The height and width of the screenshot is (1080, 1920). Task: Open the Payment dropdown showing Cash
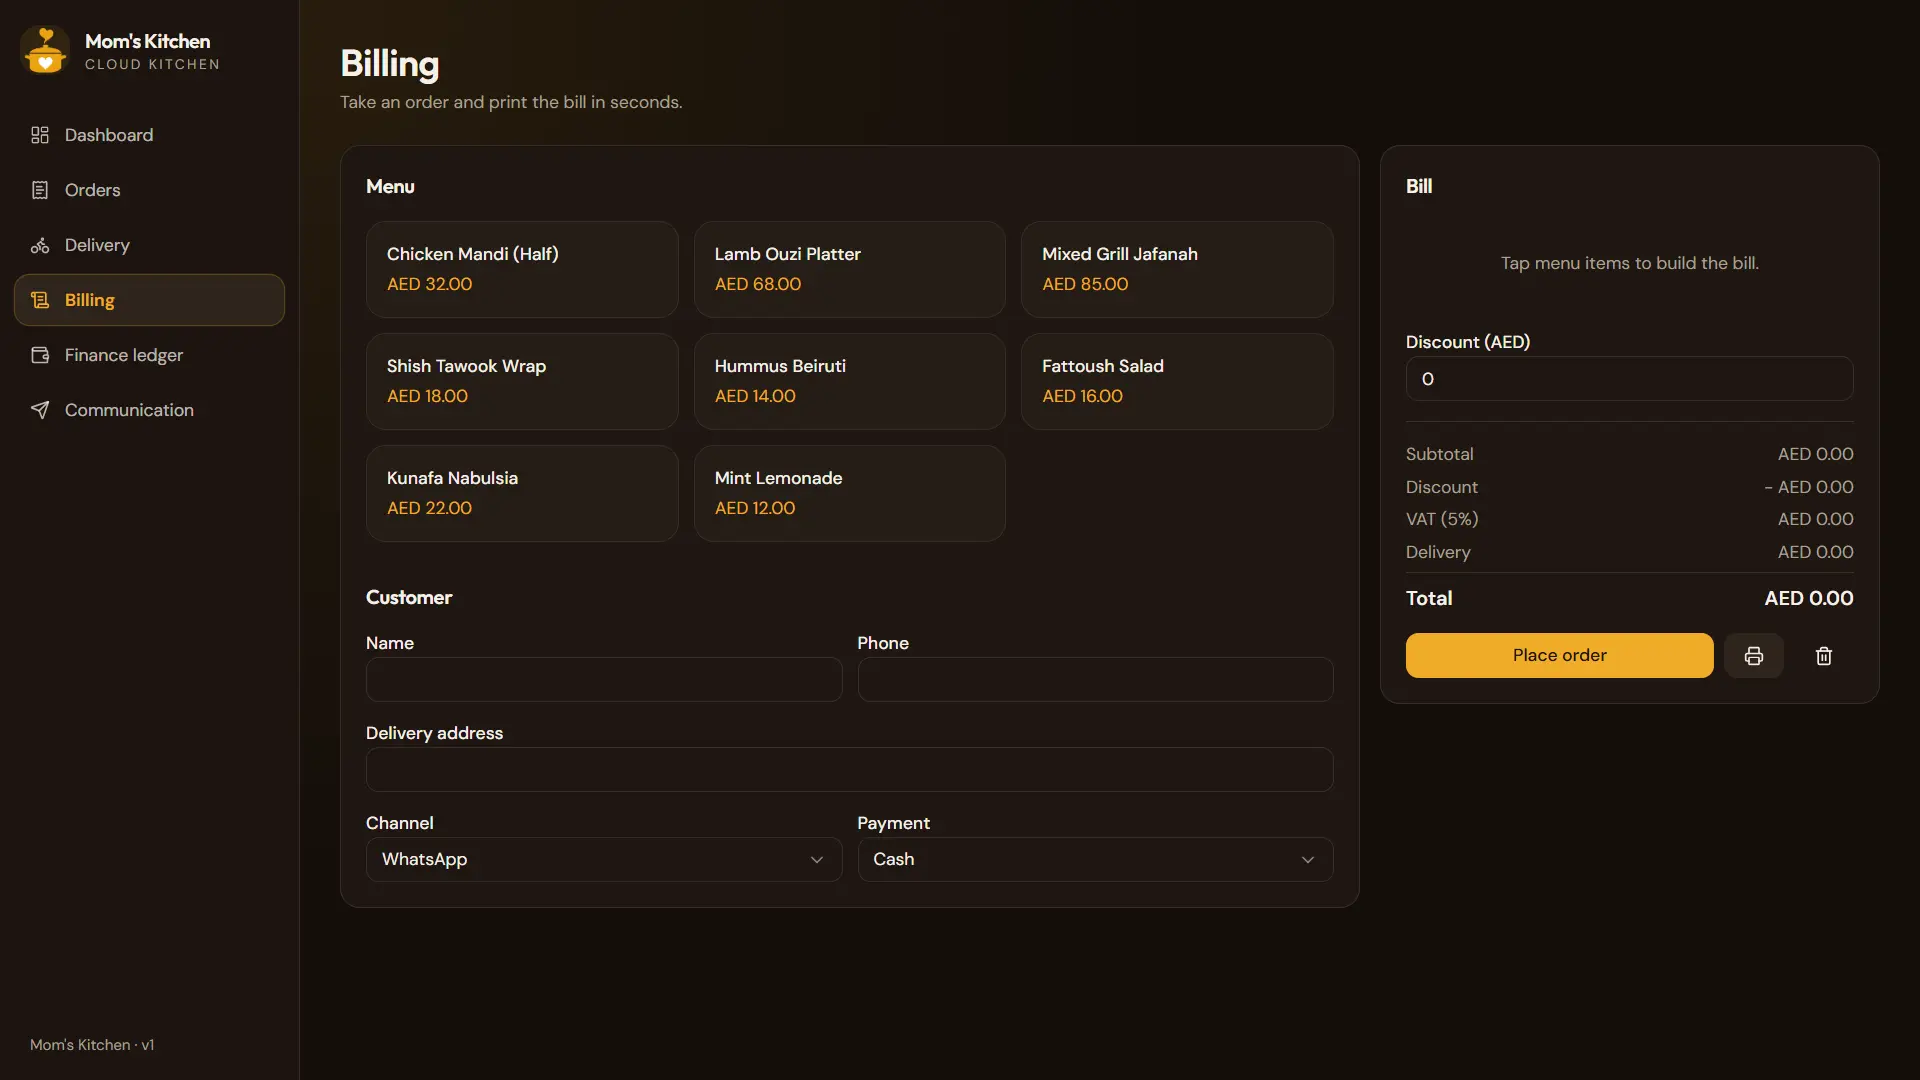click(x=1095, y=859)
